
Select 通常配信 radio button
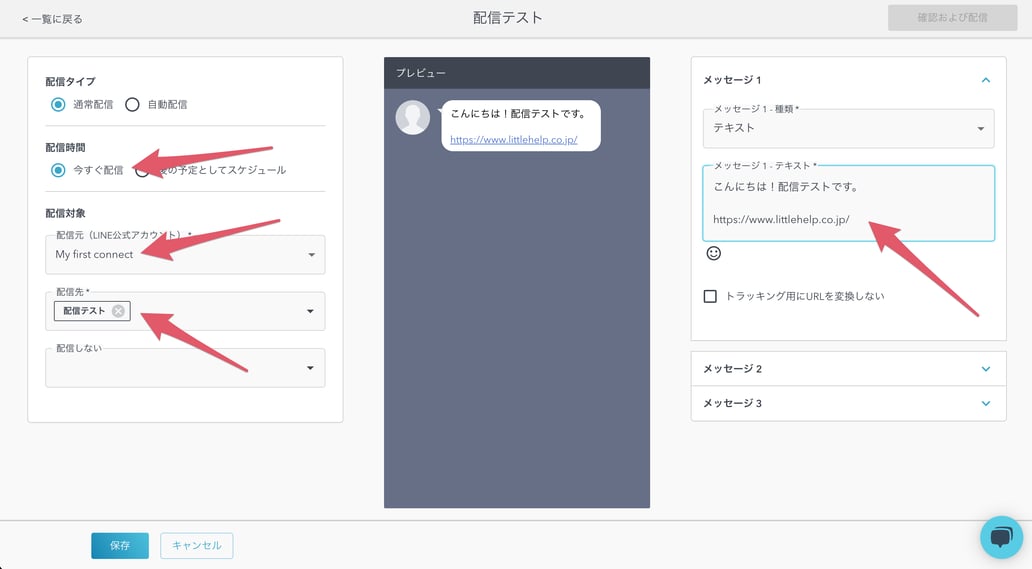click(58, 104)
